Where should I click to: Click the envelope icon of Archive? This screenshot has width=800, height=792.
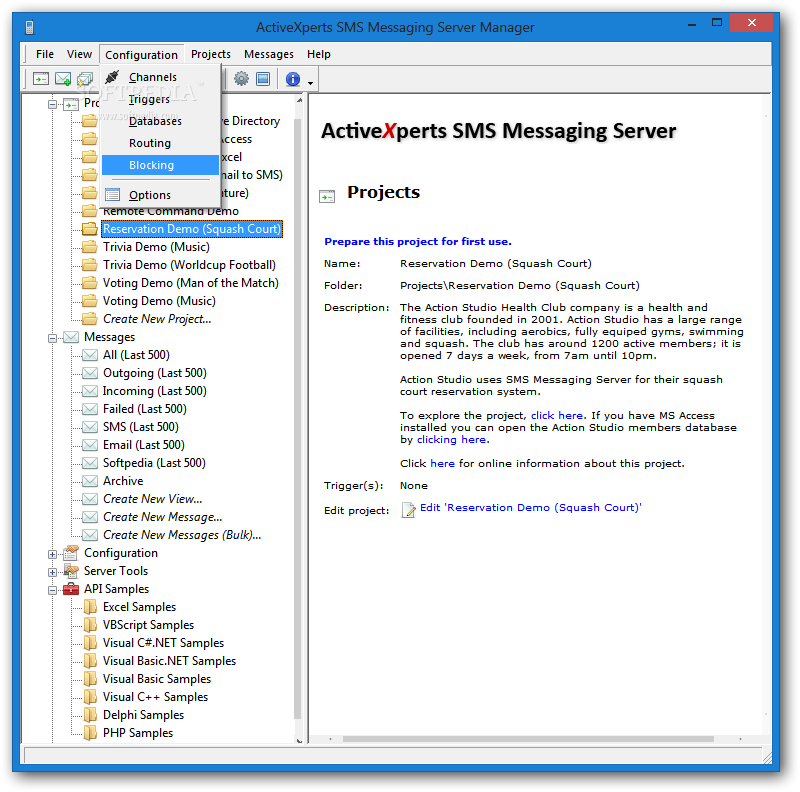coord(90,481)
